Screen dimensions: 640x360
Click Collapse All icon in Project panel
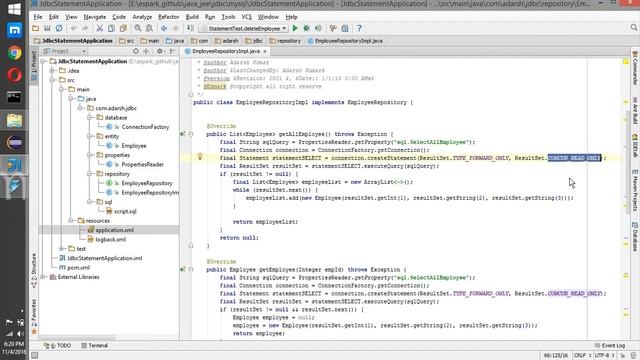[146, 51]
